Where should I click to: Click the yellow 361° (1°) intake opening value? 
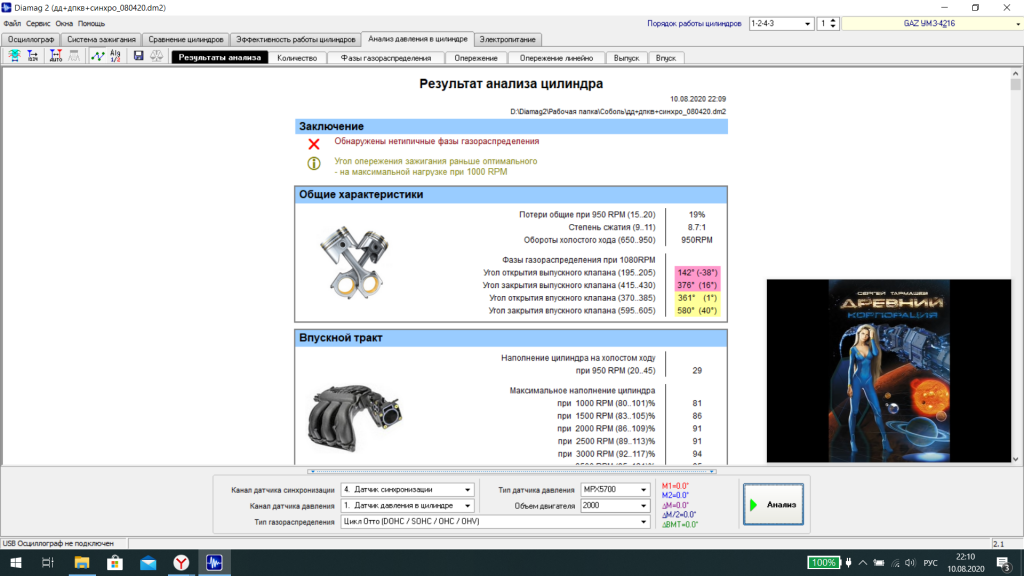tap(697, 298)
